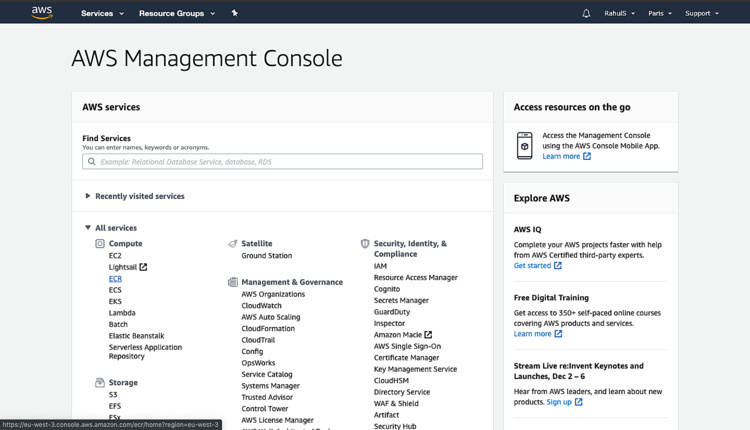Click Get started under AWS IQ

tap(532, 265)
